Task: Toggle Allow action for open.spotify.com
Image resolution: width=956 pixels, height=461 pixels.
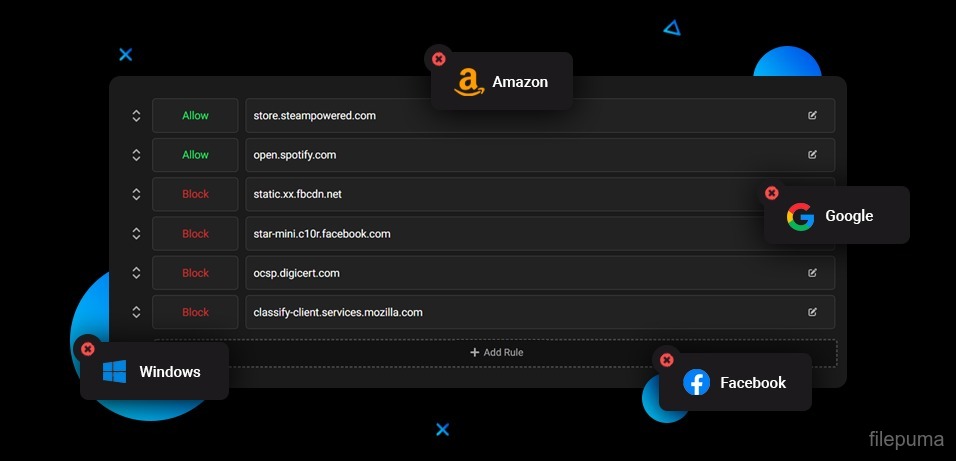Action: click(195, 155)
